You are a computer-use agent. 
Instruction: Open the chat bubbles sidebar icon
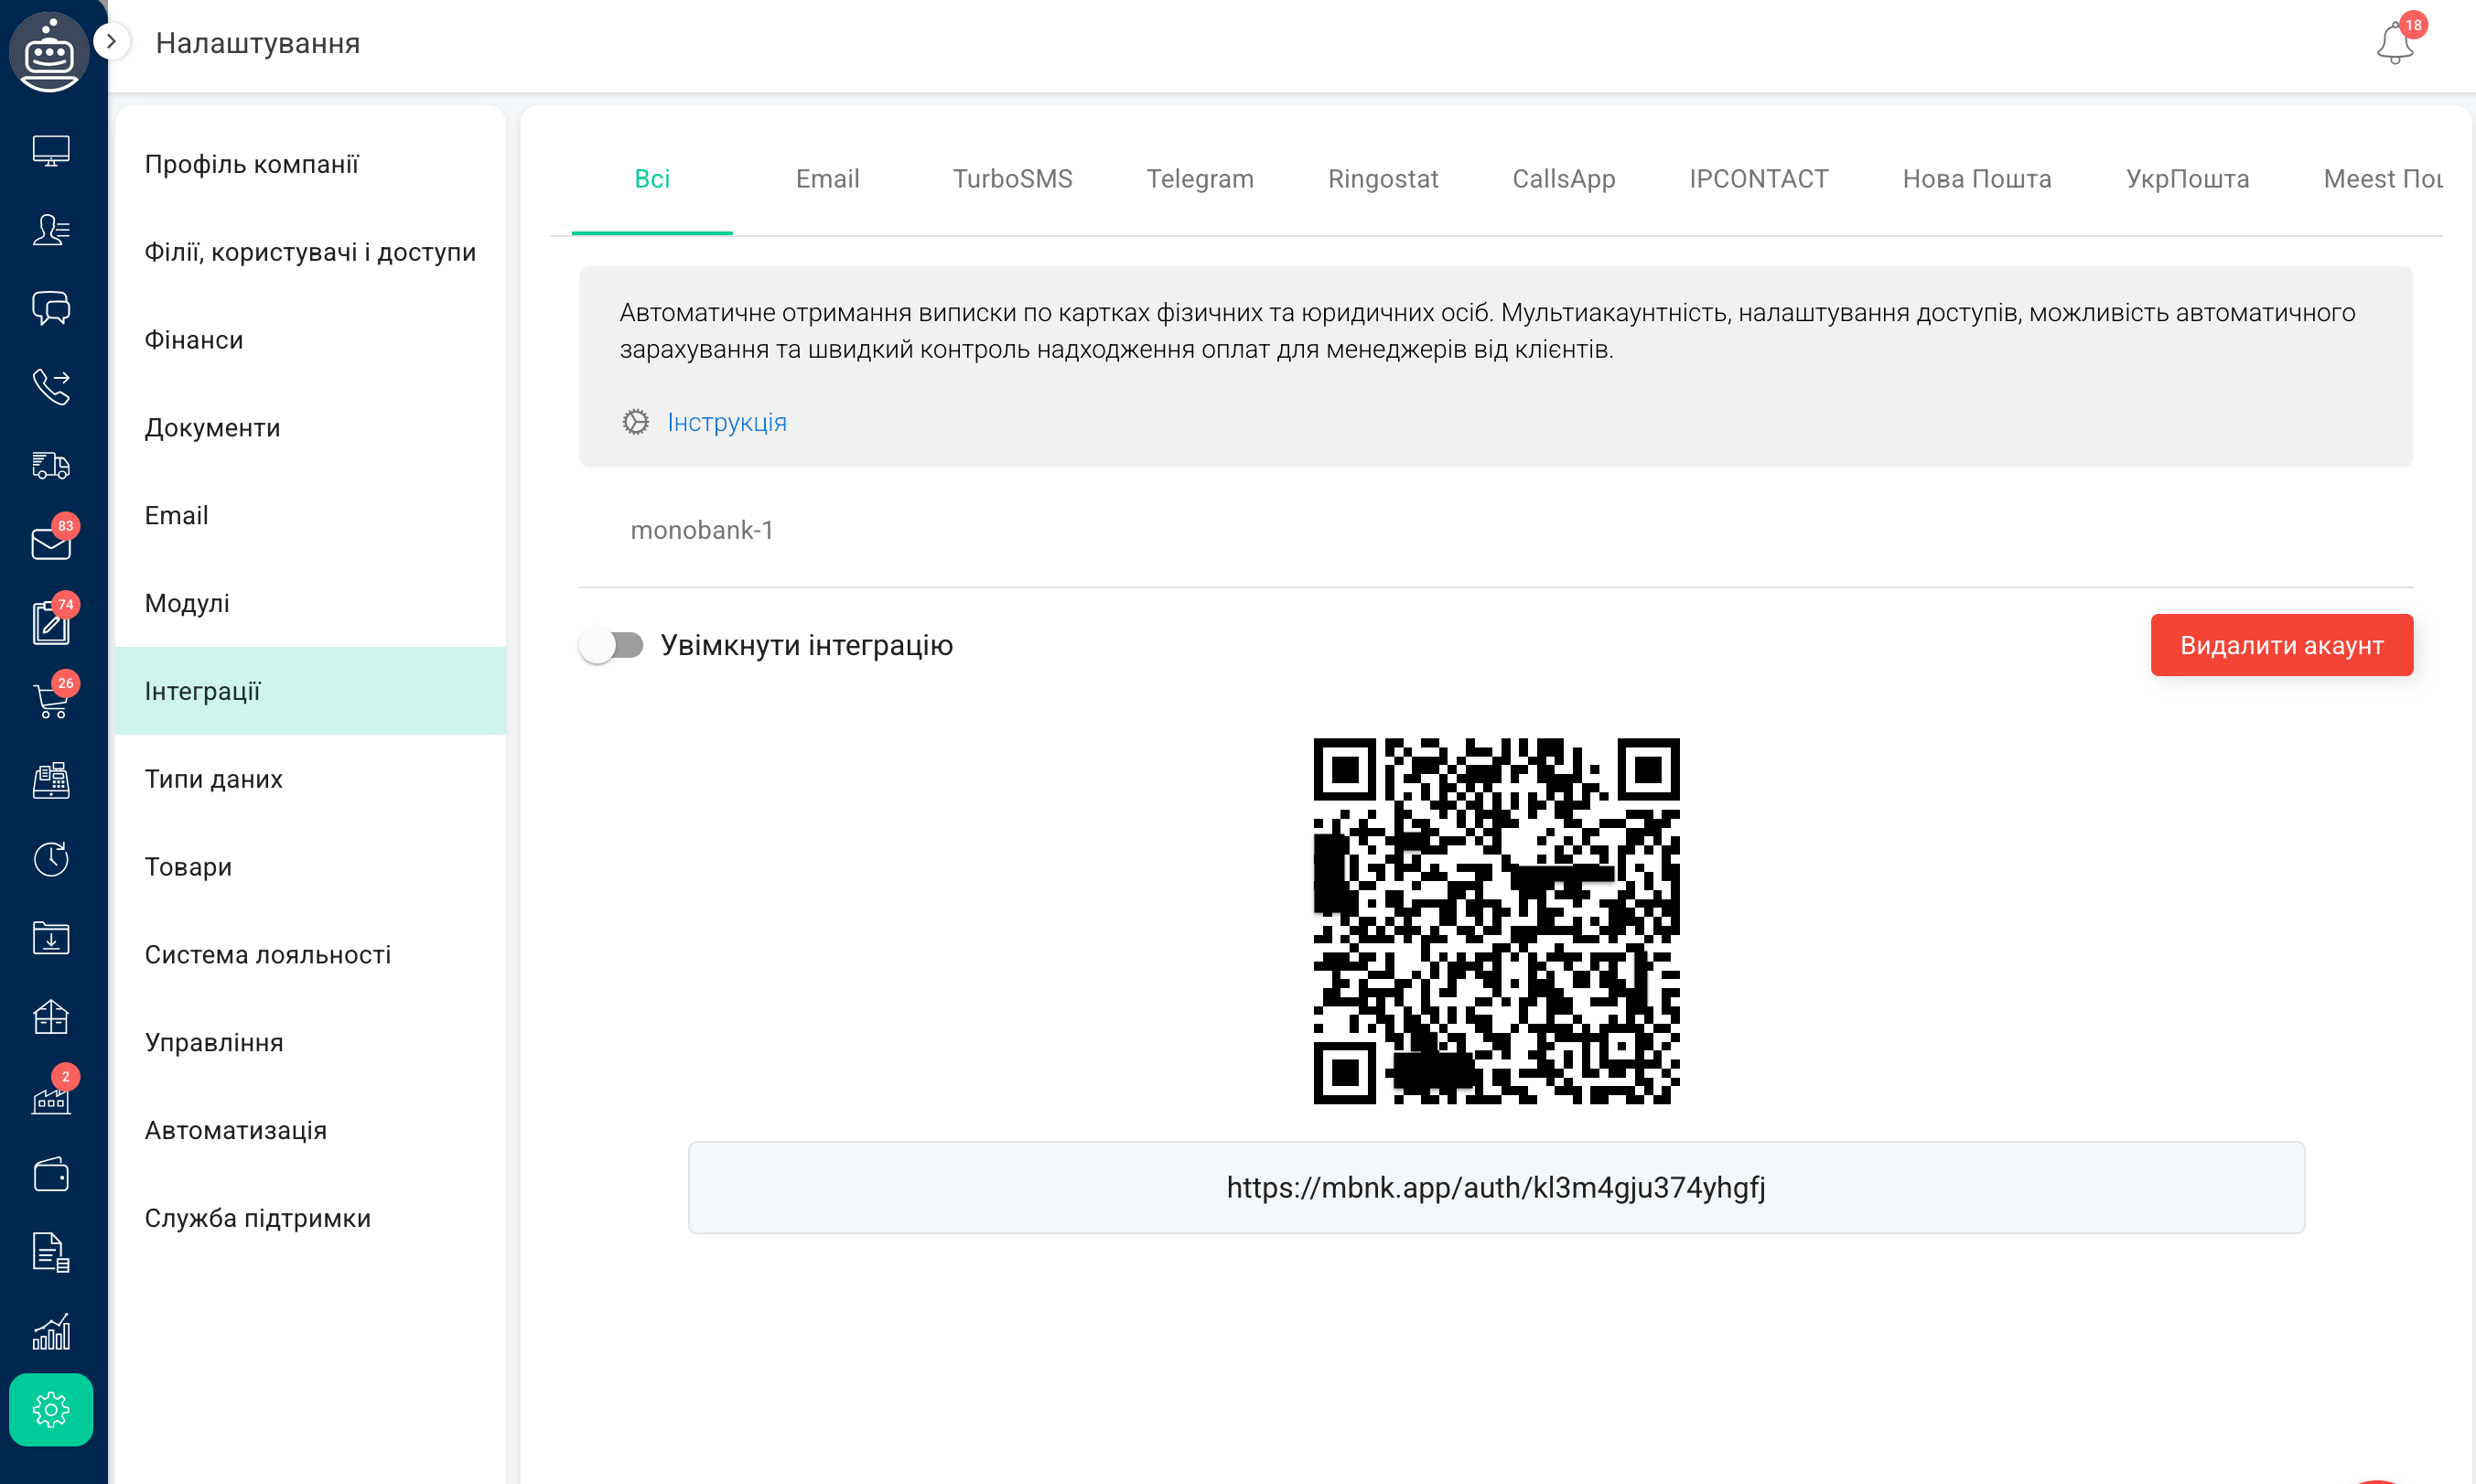click(51, 308)
